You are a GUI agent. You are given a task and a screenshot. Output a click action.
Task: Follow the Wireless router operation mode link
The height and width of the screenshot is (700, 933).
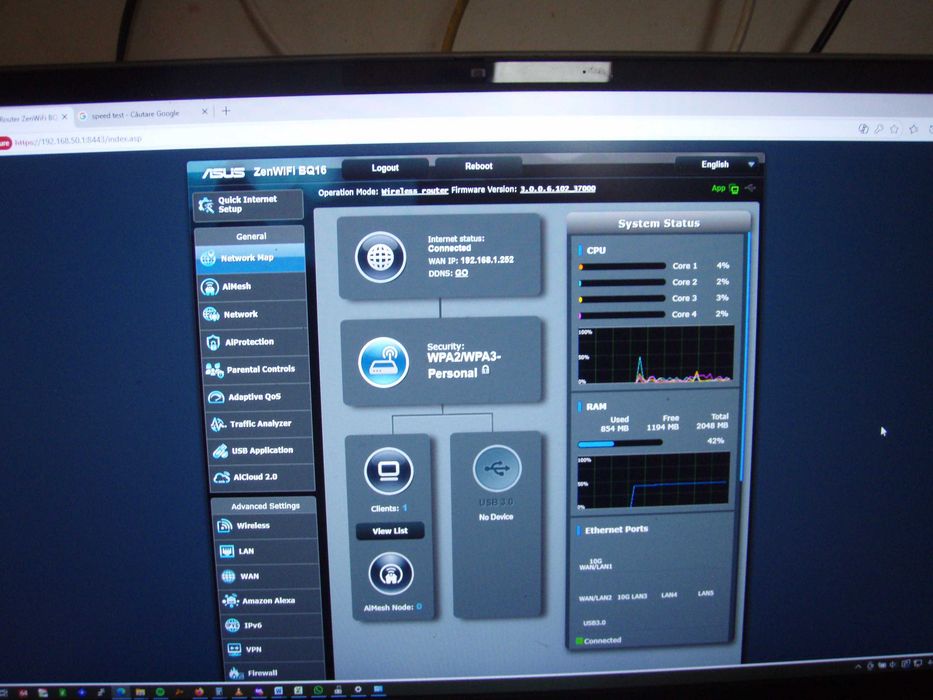tap(415, 191)
